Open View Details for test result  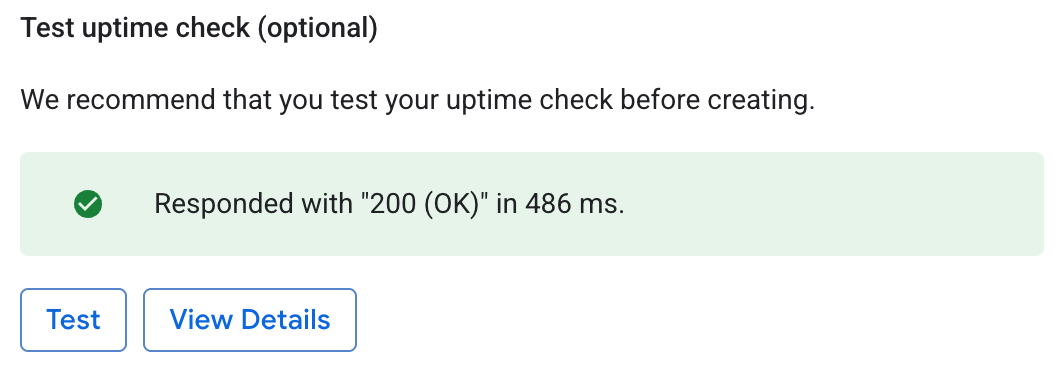tap(250, 320)
